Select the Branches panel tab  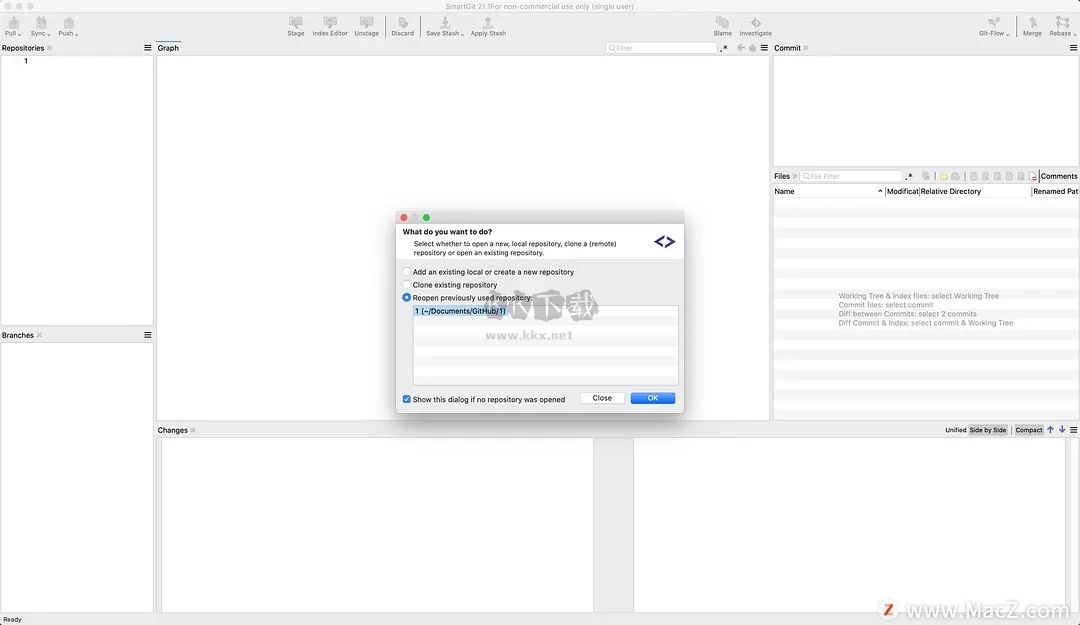(x=18, y=335)
